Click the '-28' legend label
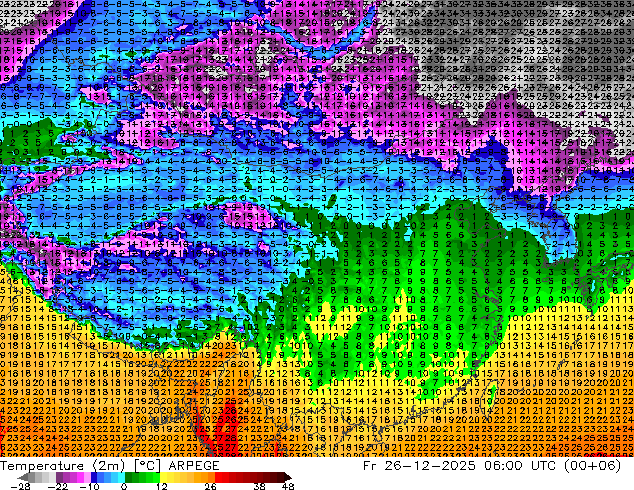634x490 pixels. (20, 486)
